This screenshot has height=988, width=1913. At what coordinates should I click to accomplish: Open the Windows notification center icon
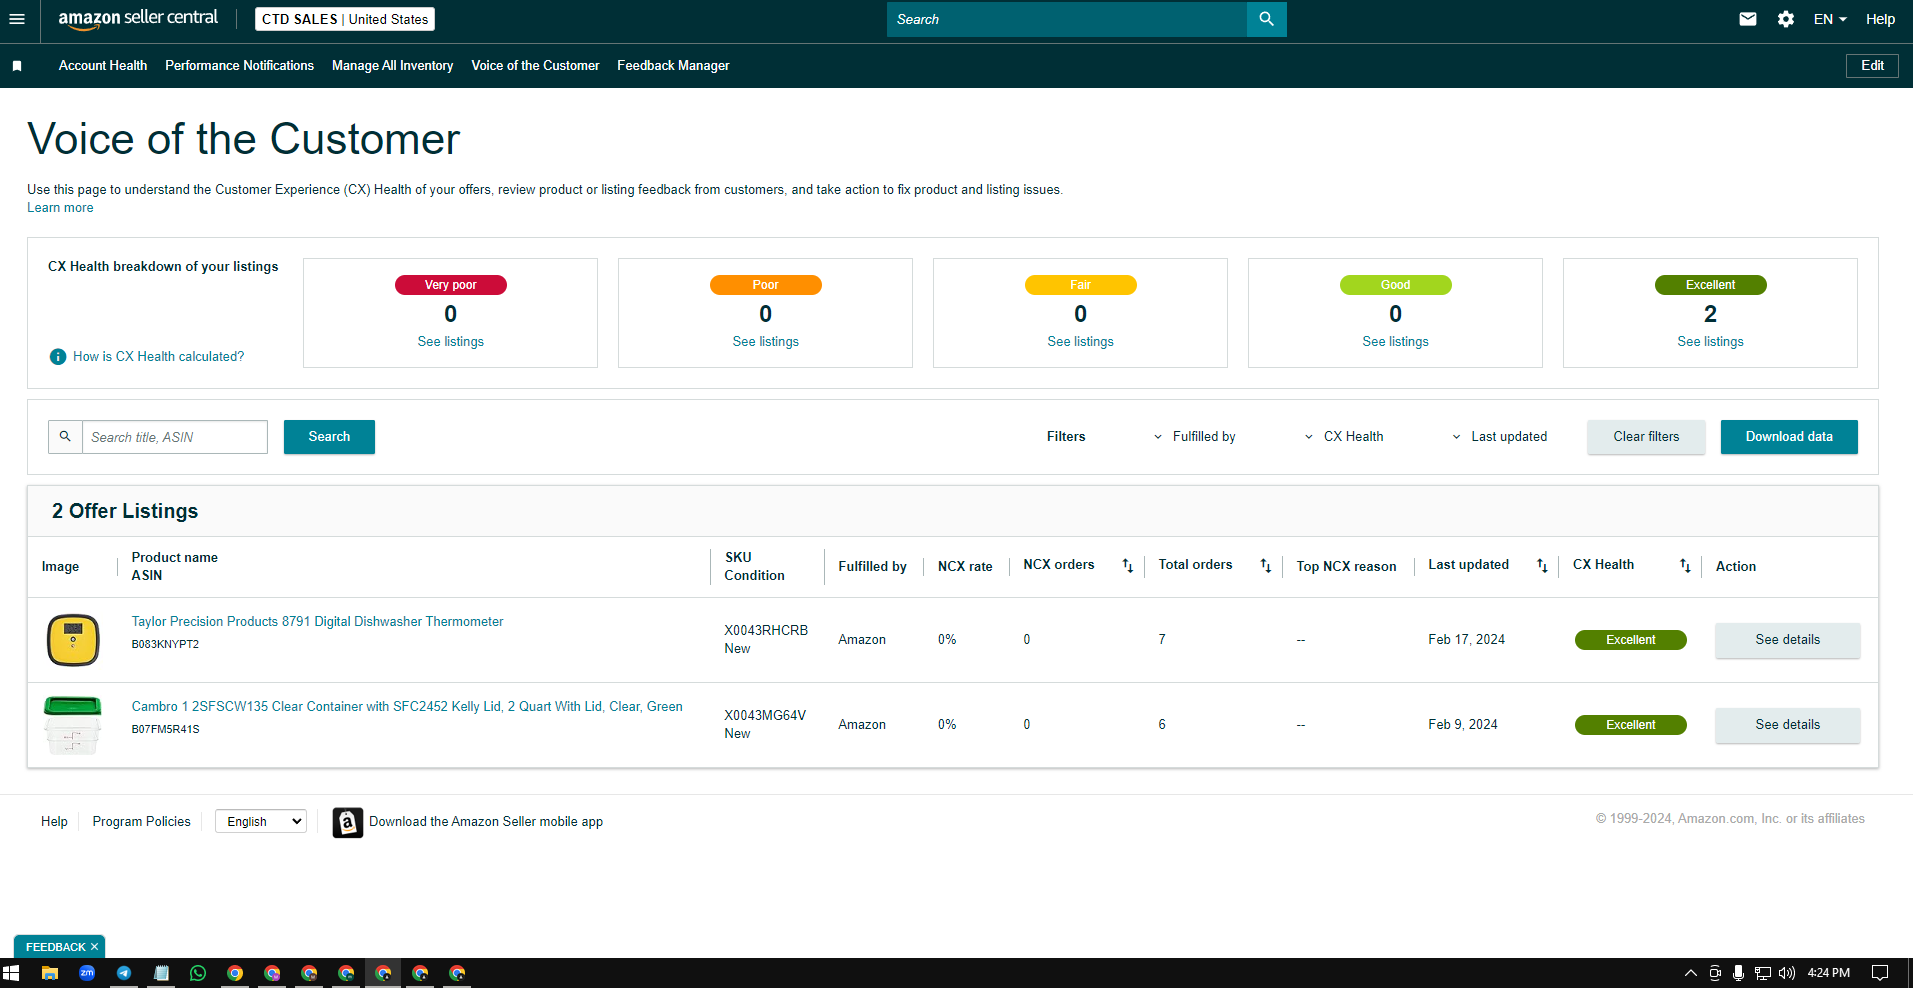[1880, 973]
